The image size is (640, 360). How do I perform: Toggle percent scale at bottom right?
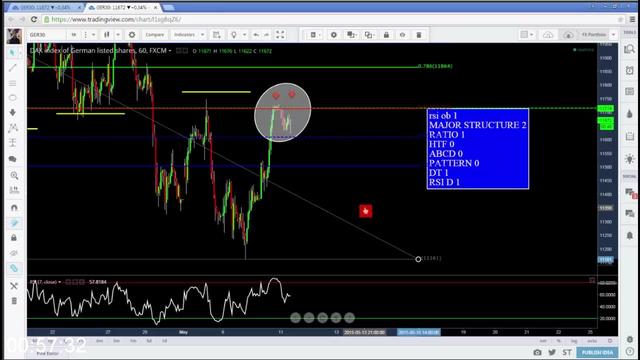[x=559, y=341]
